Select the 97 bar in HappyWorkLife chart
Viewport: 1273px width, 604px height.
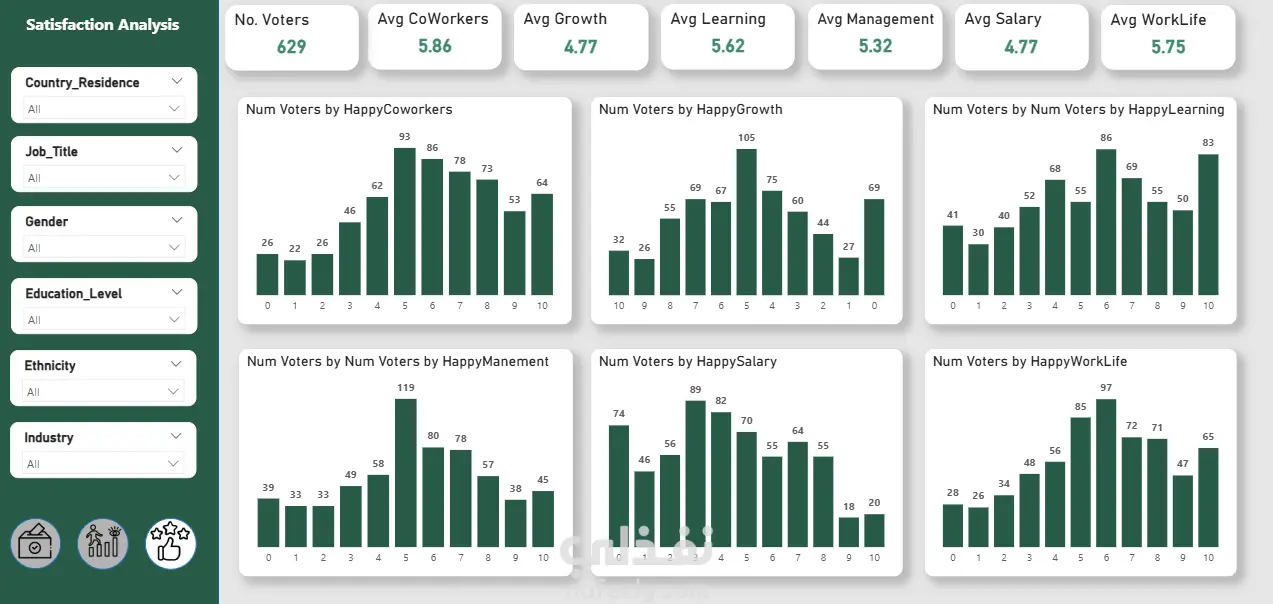point(1105,472)
